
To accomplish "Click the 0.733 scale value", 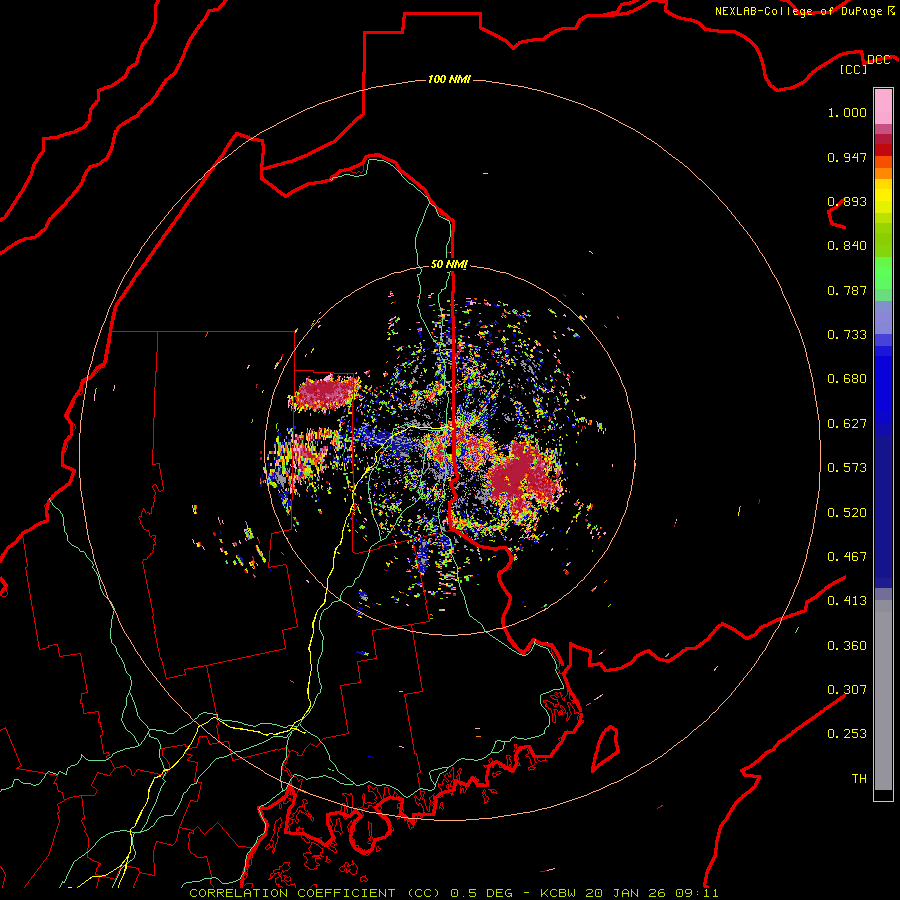I will pos(847,335).
